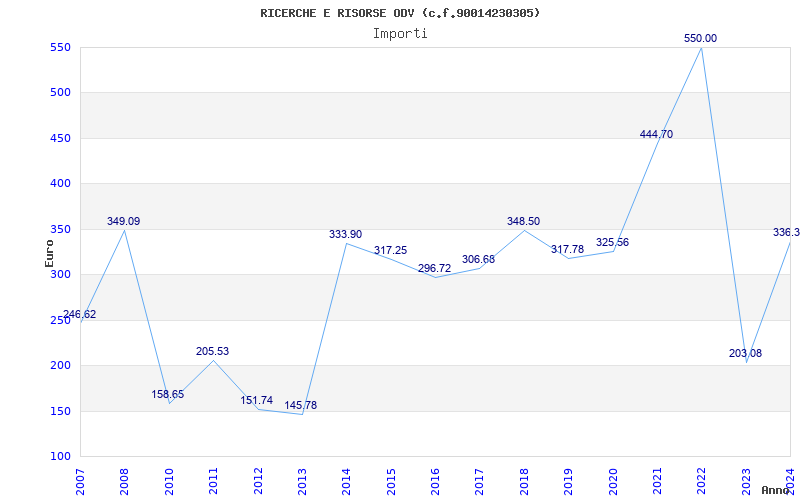Viewport: 800px width, 500px height.
Task: Click the 300 y-axis tick label
Action: pos(59,274)
